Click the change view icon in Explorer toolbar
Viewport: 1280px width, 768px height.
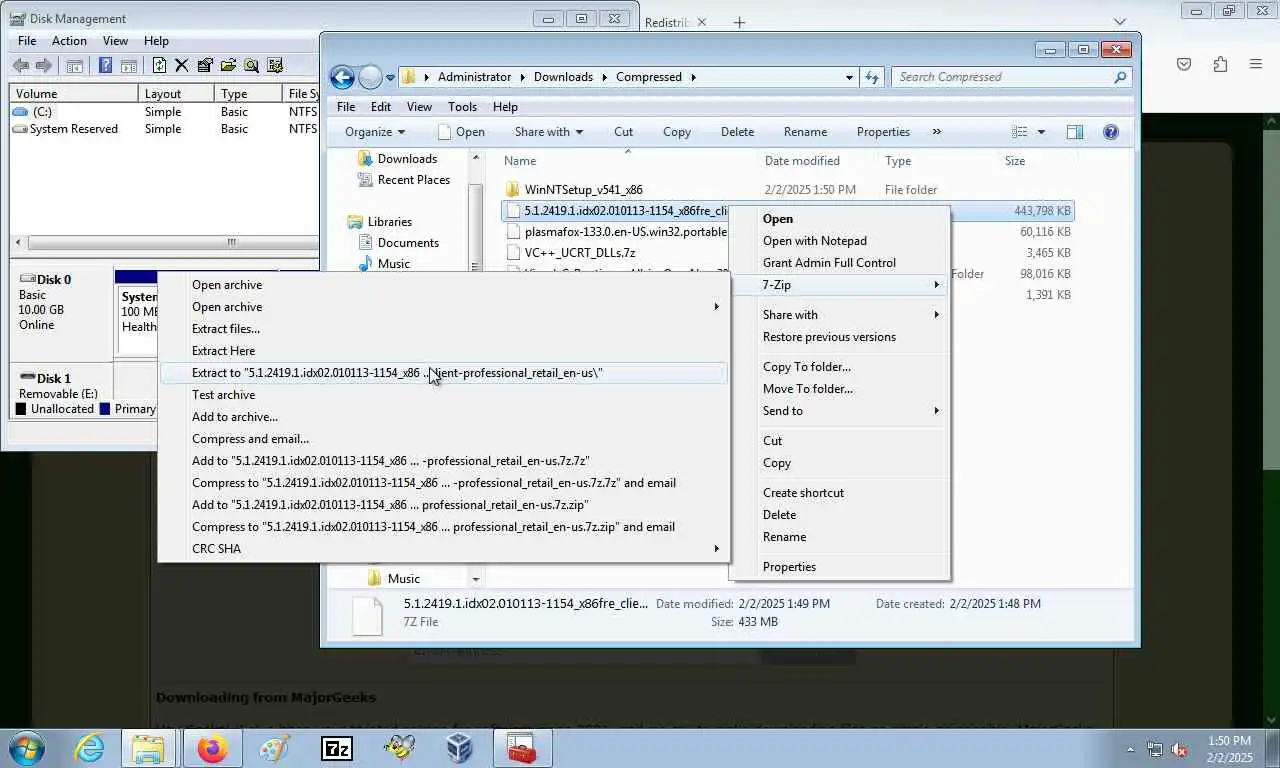click(1019, 132)
